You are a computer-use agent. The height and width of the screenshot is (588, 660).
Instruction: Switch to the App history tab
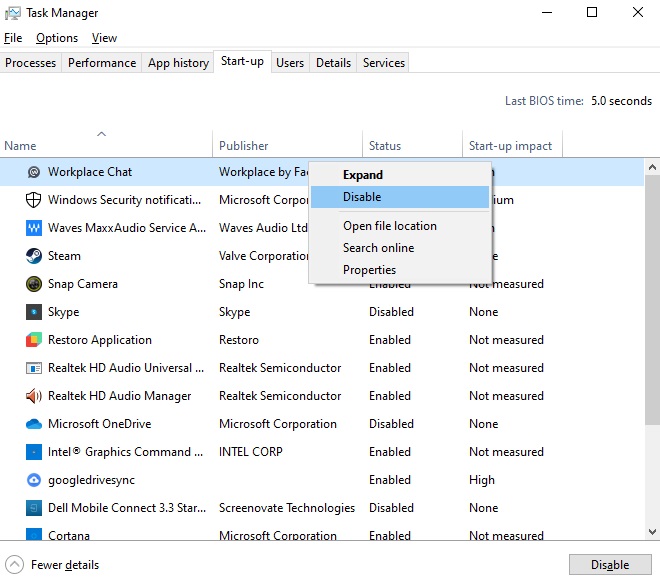[x=178, y=63]
